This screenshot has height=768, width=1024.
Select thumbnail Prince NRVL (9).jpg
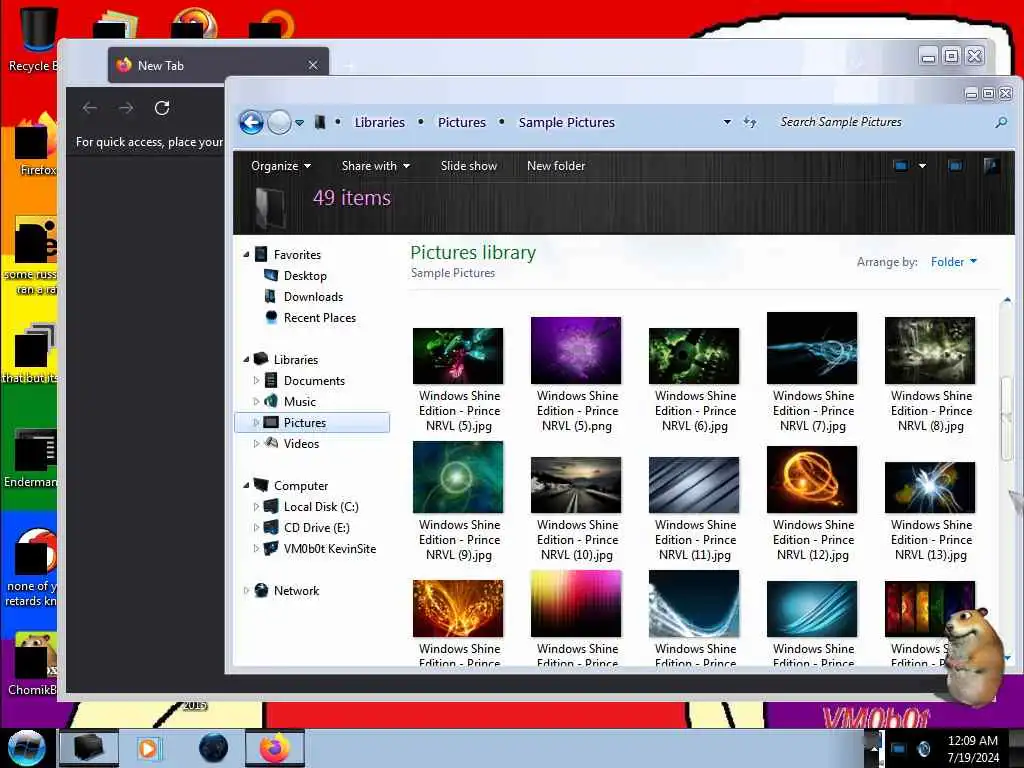[458, 477]
